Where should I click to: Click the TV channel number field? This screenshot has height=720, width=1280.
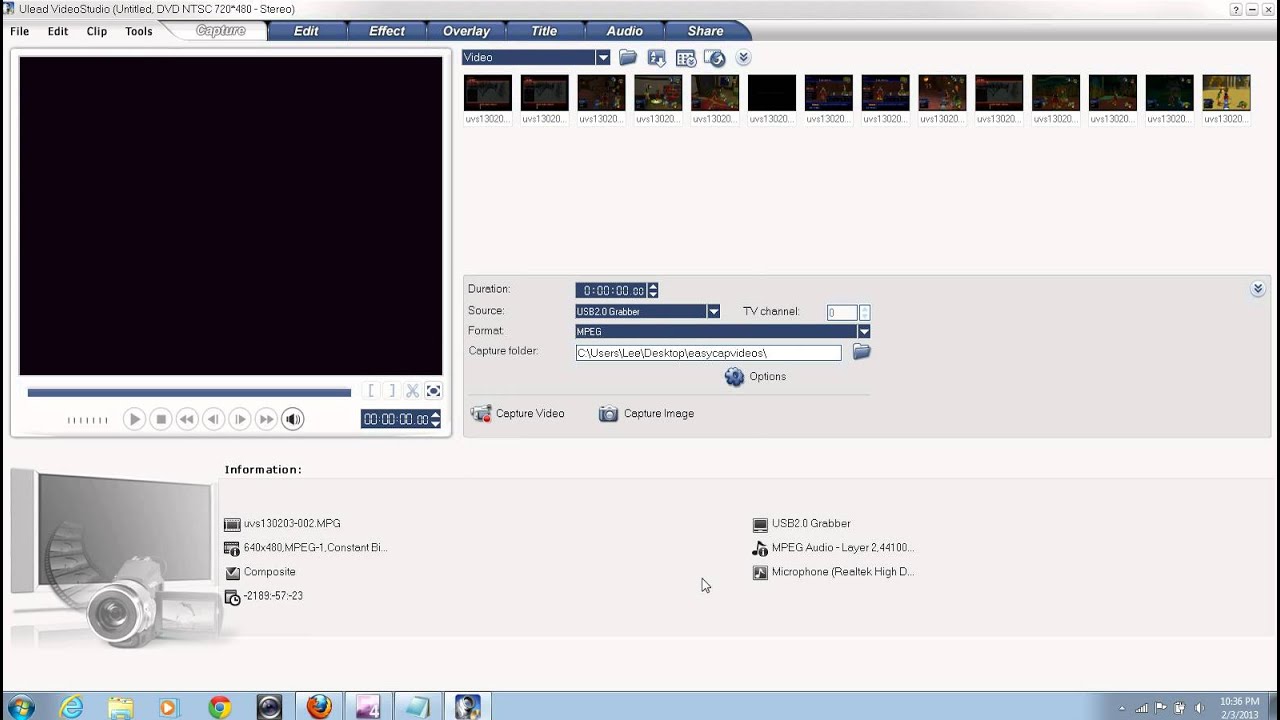click(x=843, y=313)
